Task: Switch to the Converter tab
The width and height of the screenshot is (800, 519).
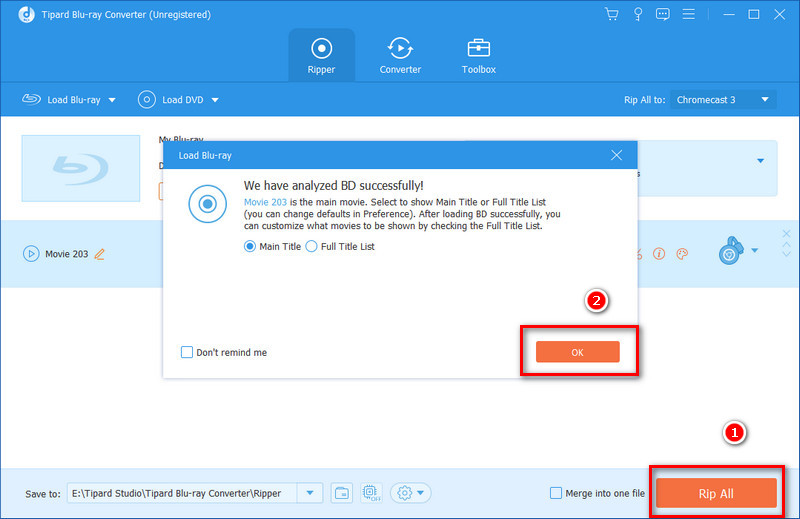Action: pyautogui.click(x=400, y=56)
